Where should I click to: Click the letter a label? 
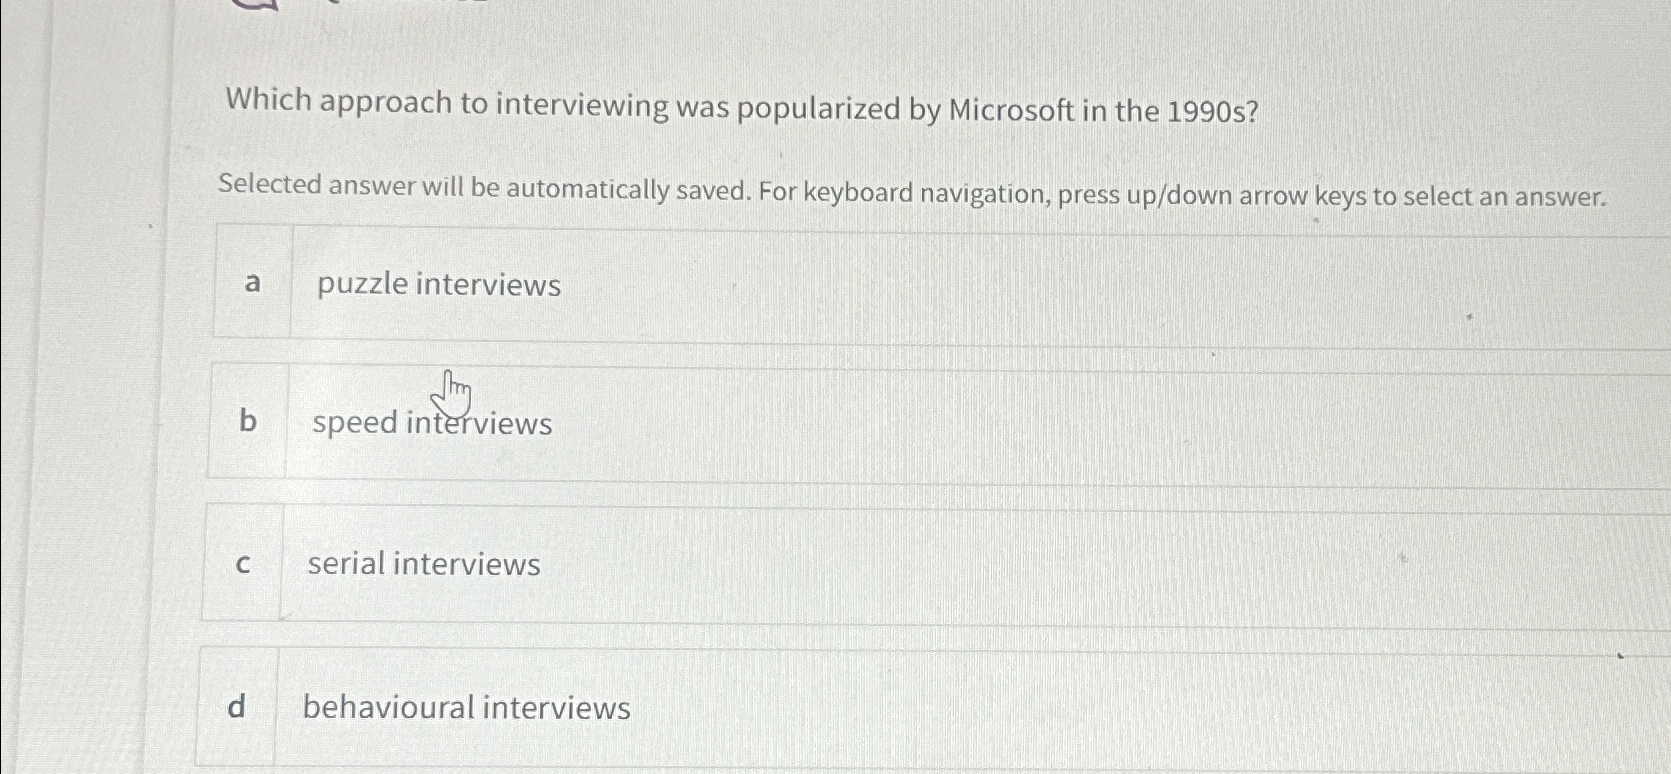[250, 284]
